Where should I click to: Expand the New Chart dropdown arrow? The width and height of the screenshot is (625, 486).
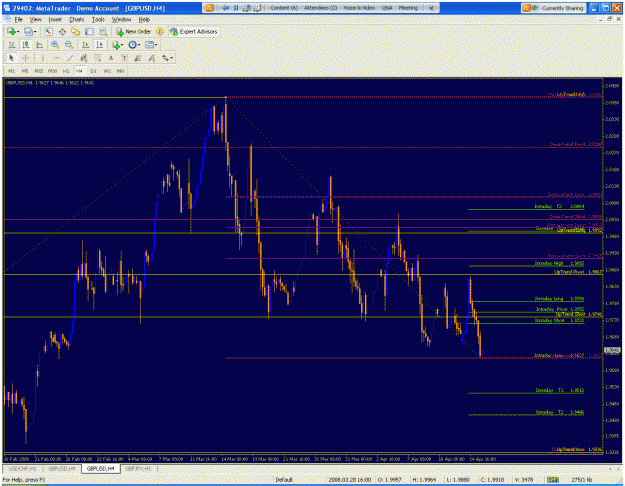(18, 31)
